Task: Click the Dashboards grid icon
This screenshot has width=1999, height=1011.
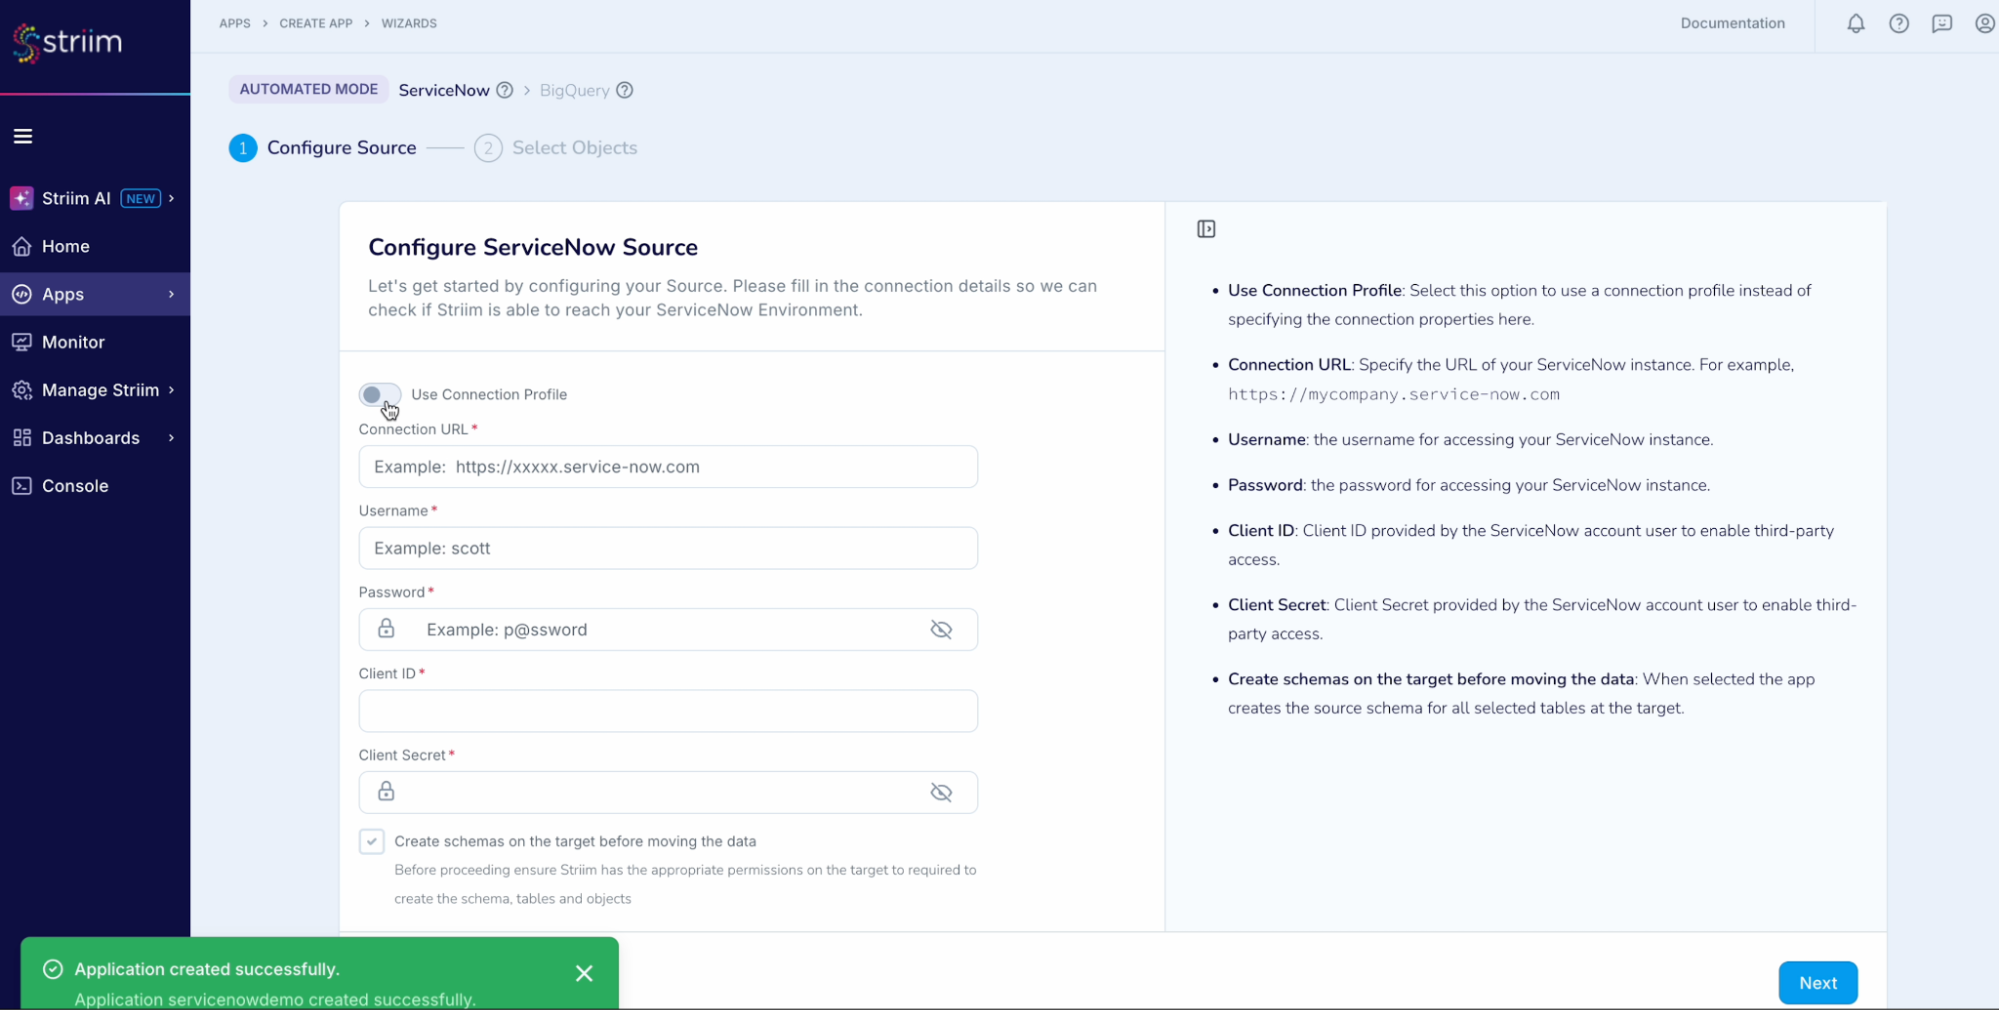Action: coord(22,438)
